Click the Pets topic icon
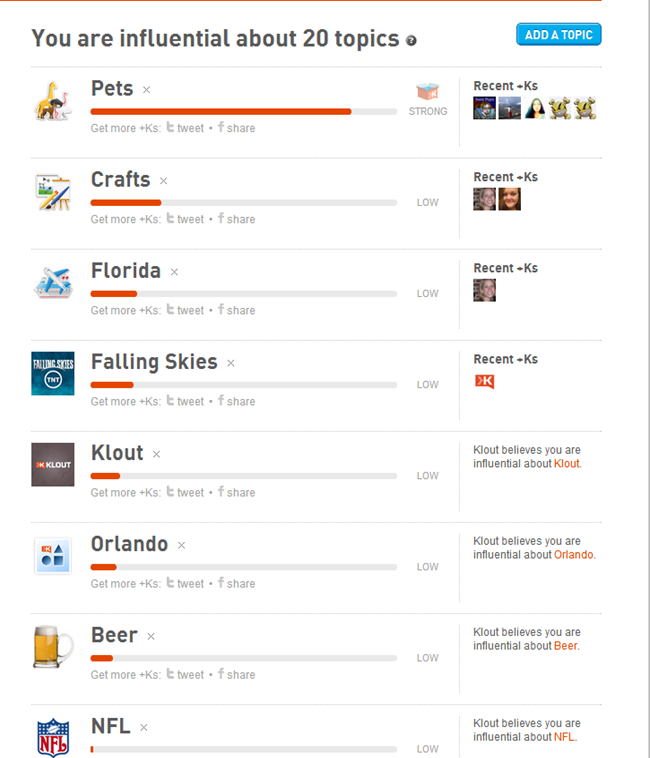650x758 pixels. point(52,100)
